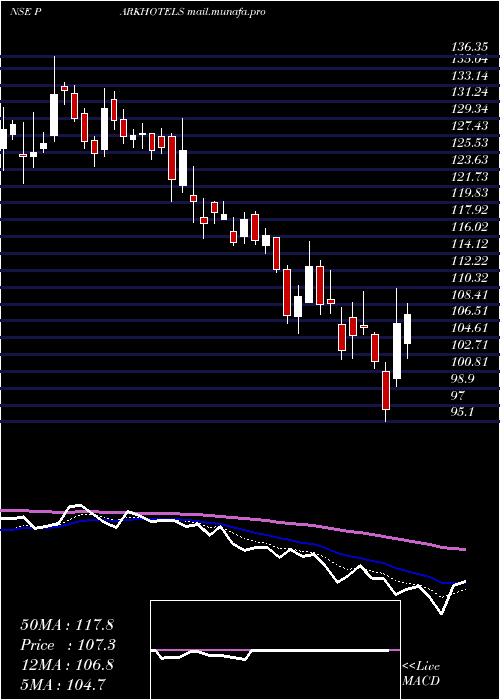
Task: Click the 133.14 price label
Action: (x=470, y=75)
